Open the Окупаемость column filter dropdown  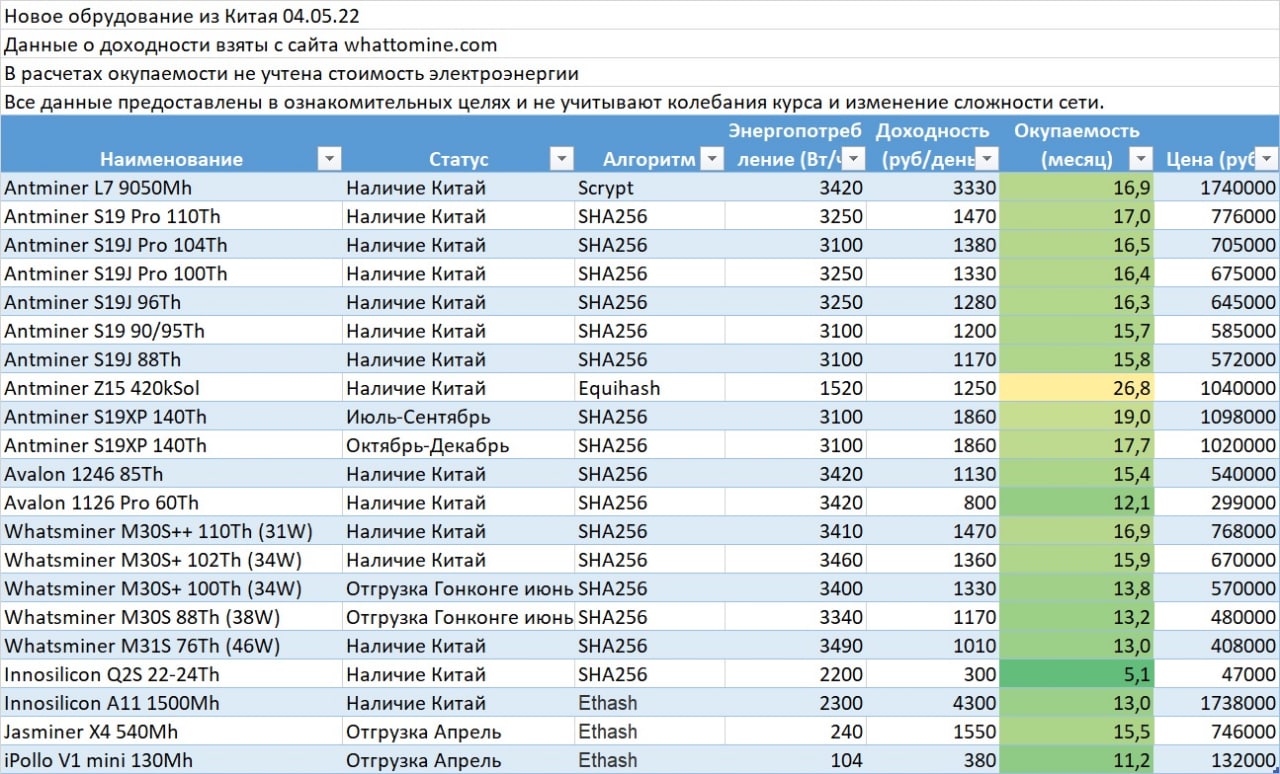point(1142,159)
